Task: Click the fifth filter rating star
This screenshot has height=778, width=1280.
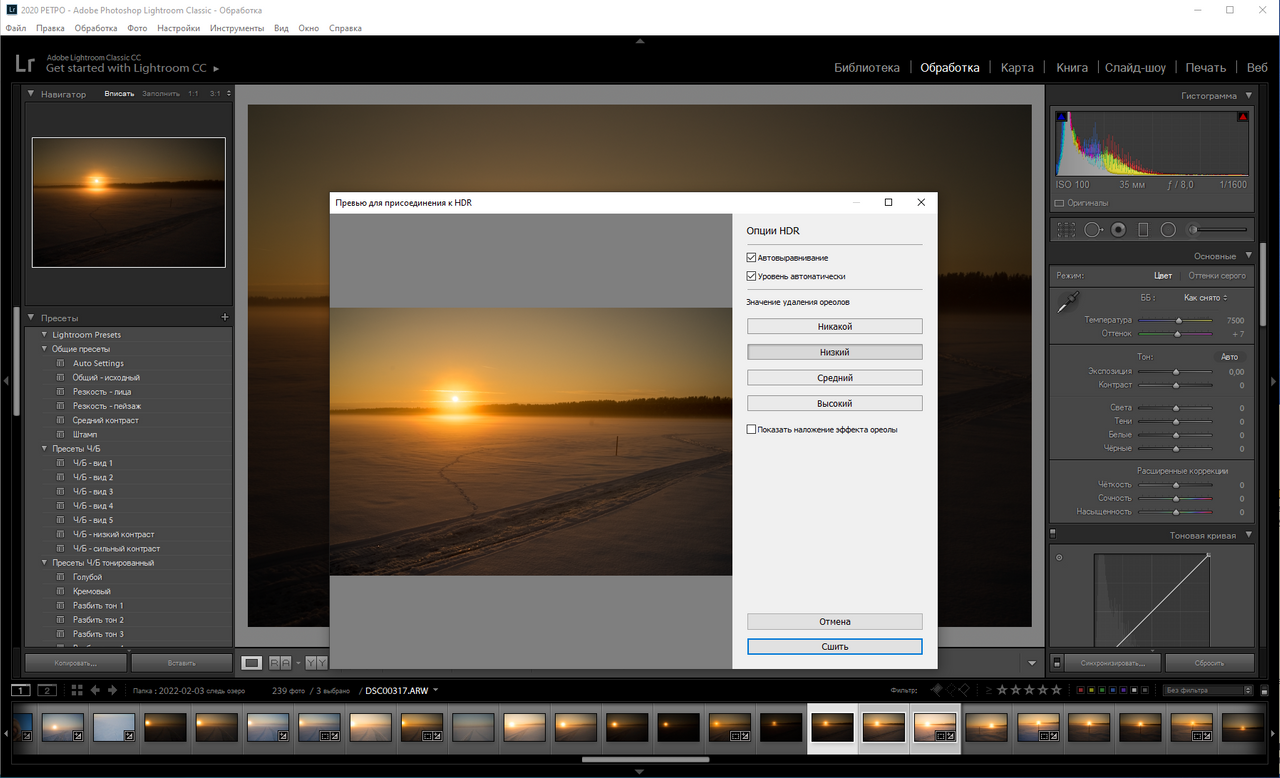Action: 1056,690
